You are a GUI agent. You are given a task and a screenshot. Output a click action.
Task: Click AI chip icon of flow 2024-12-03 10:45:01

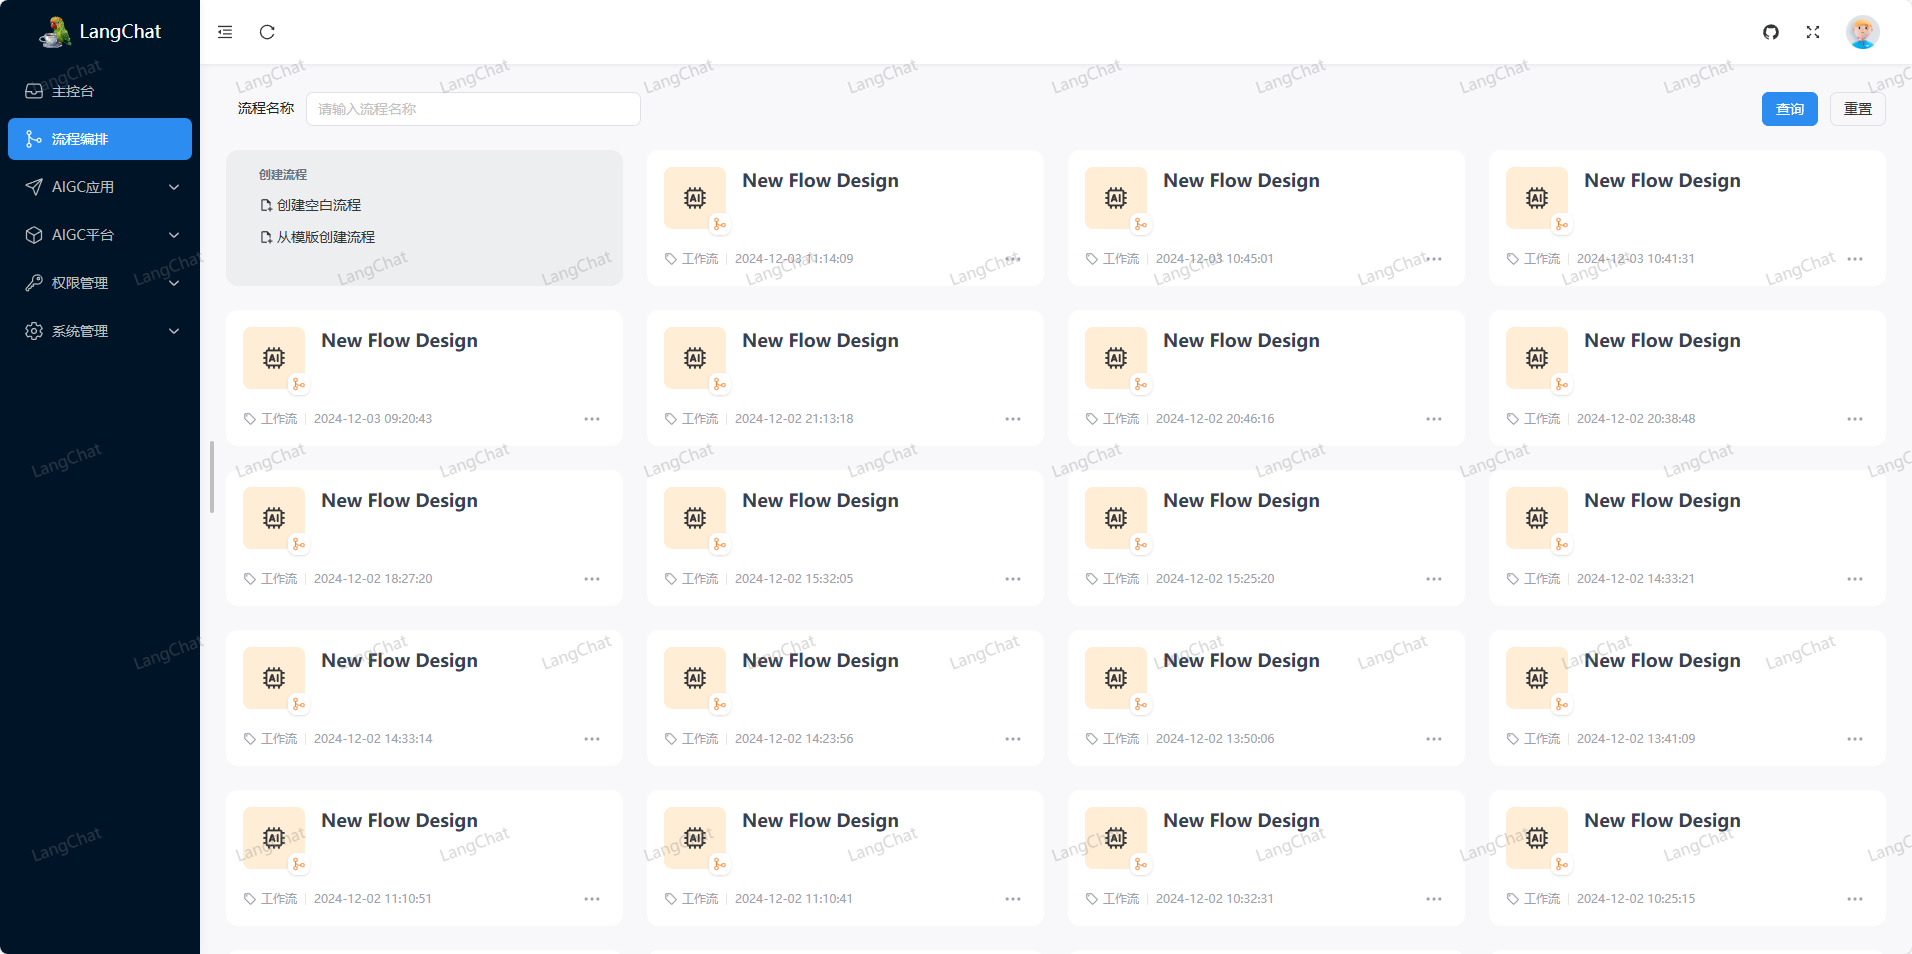tap(1116, 198)
